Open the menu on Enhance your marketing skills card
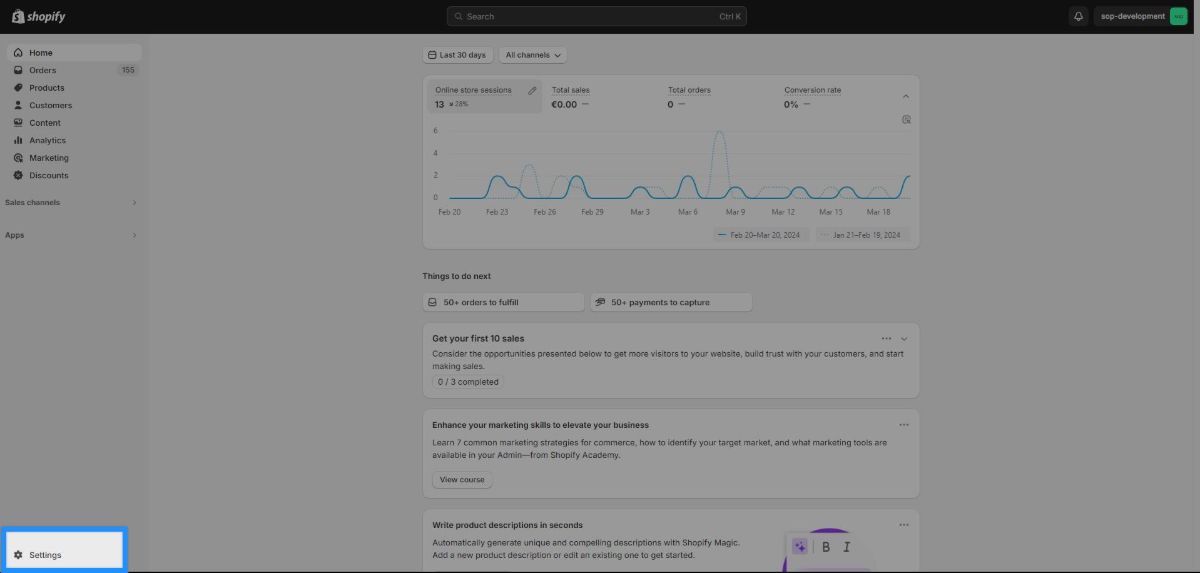Viewport: 1200px width, 573px height. [904, 425]
